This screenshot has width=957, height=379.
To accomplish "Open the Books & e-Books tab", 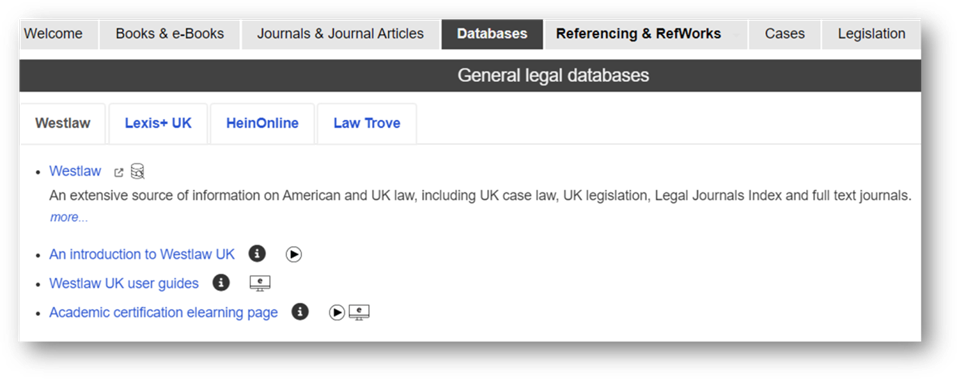I will [x=170, y=34].
